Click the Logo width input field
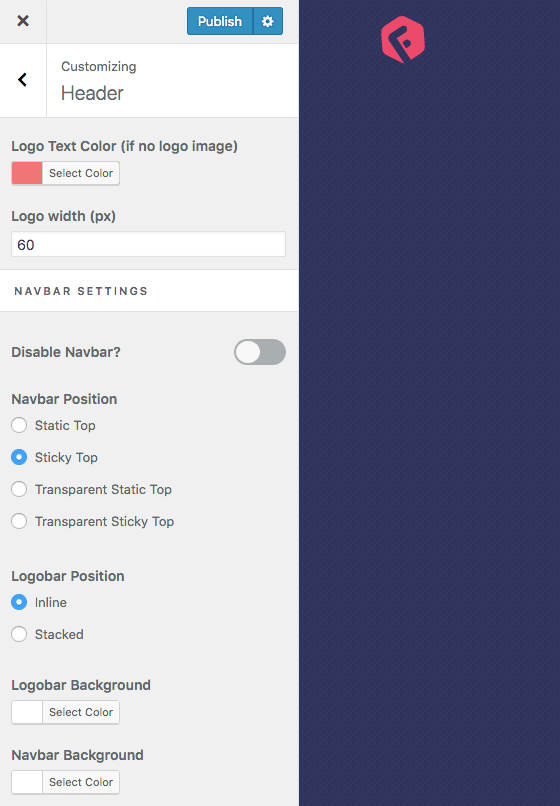This screenshot has width=560, height=806. click(148, 244)
